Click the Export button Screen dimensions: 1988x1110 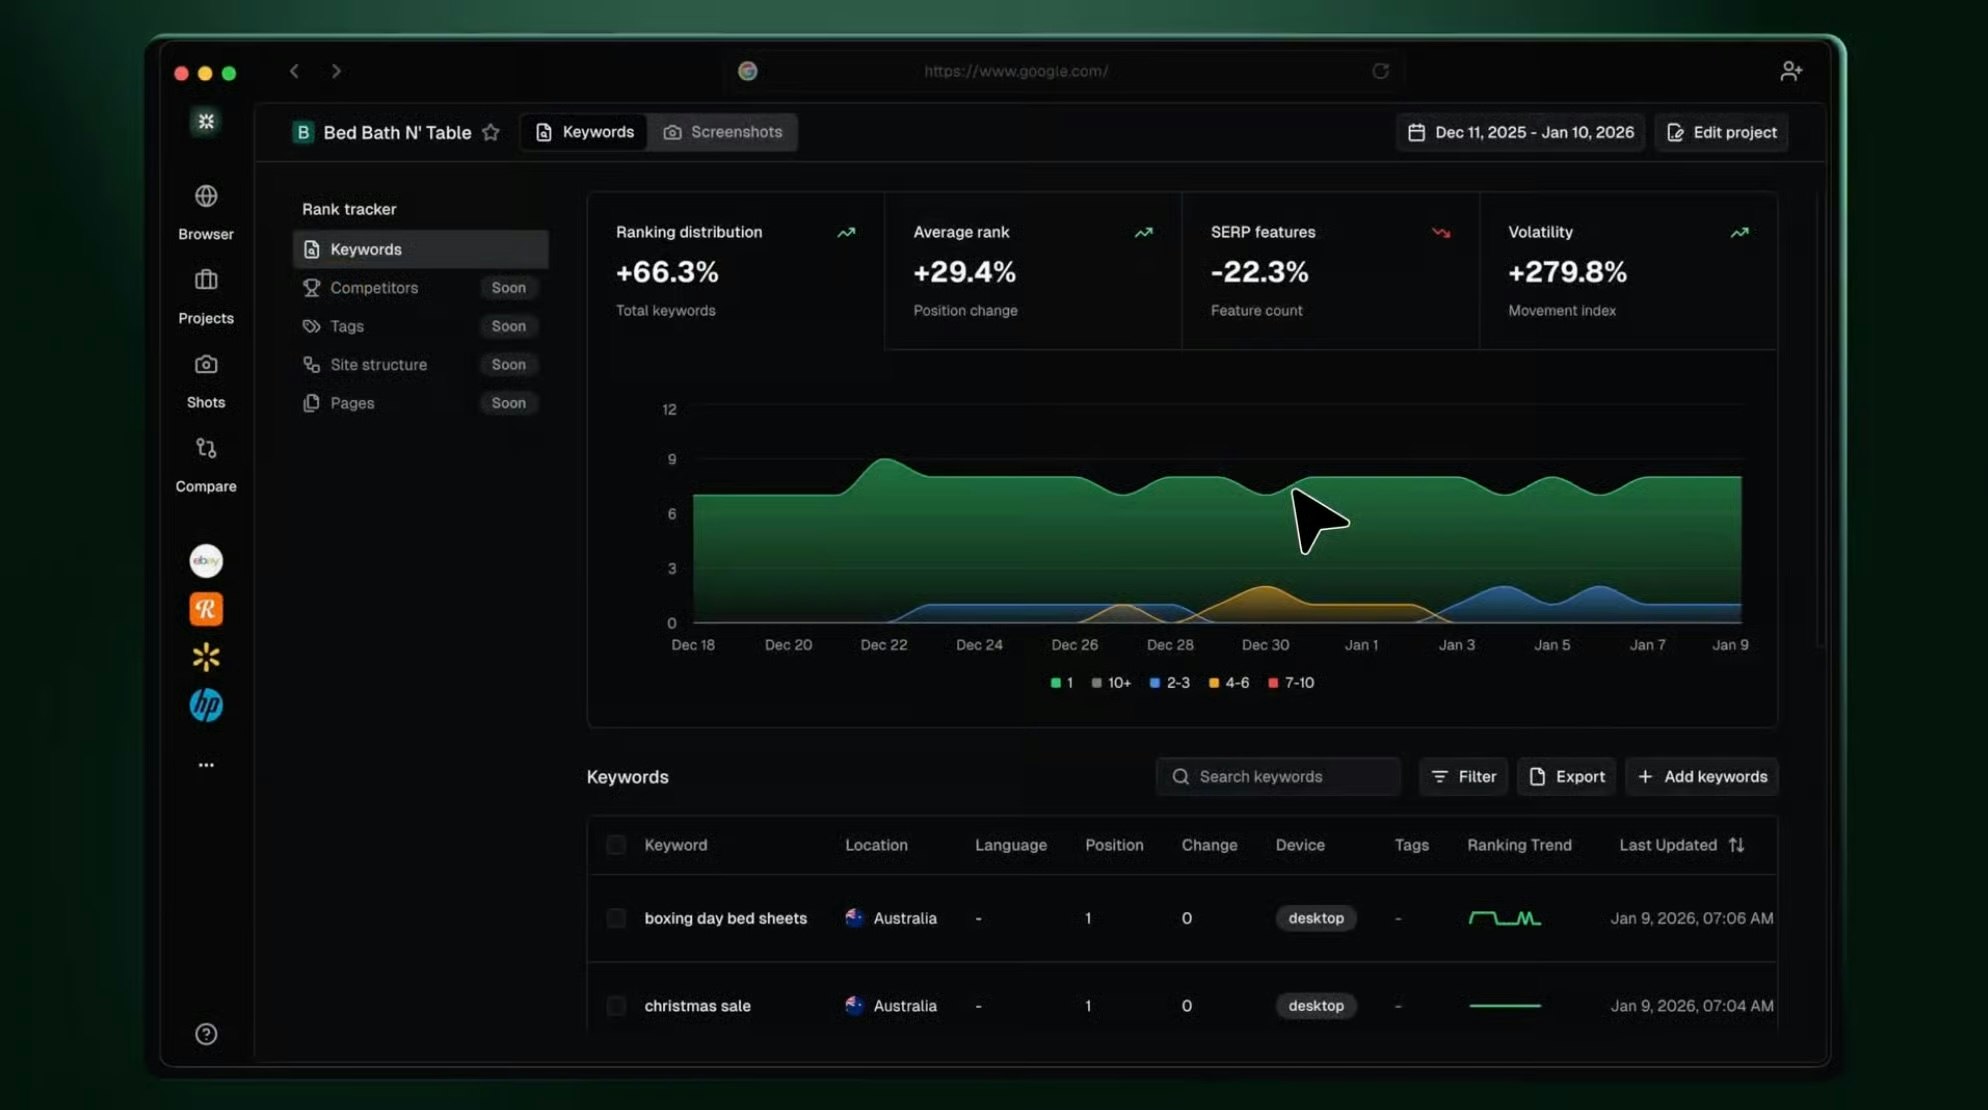coord(1566,777)
